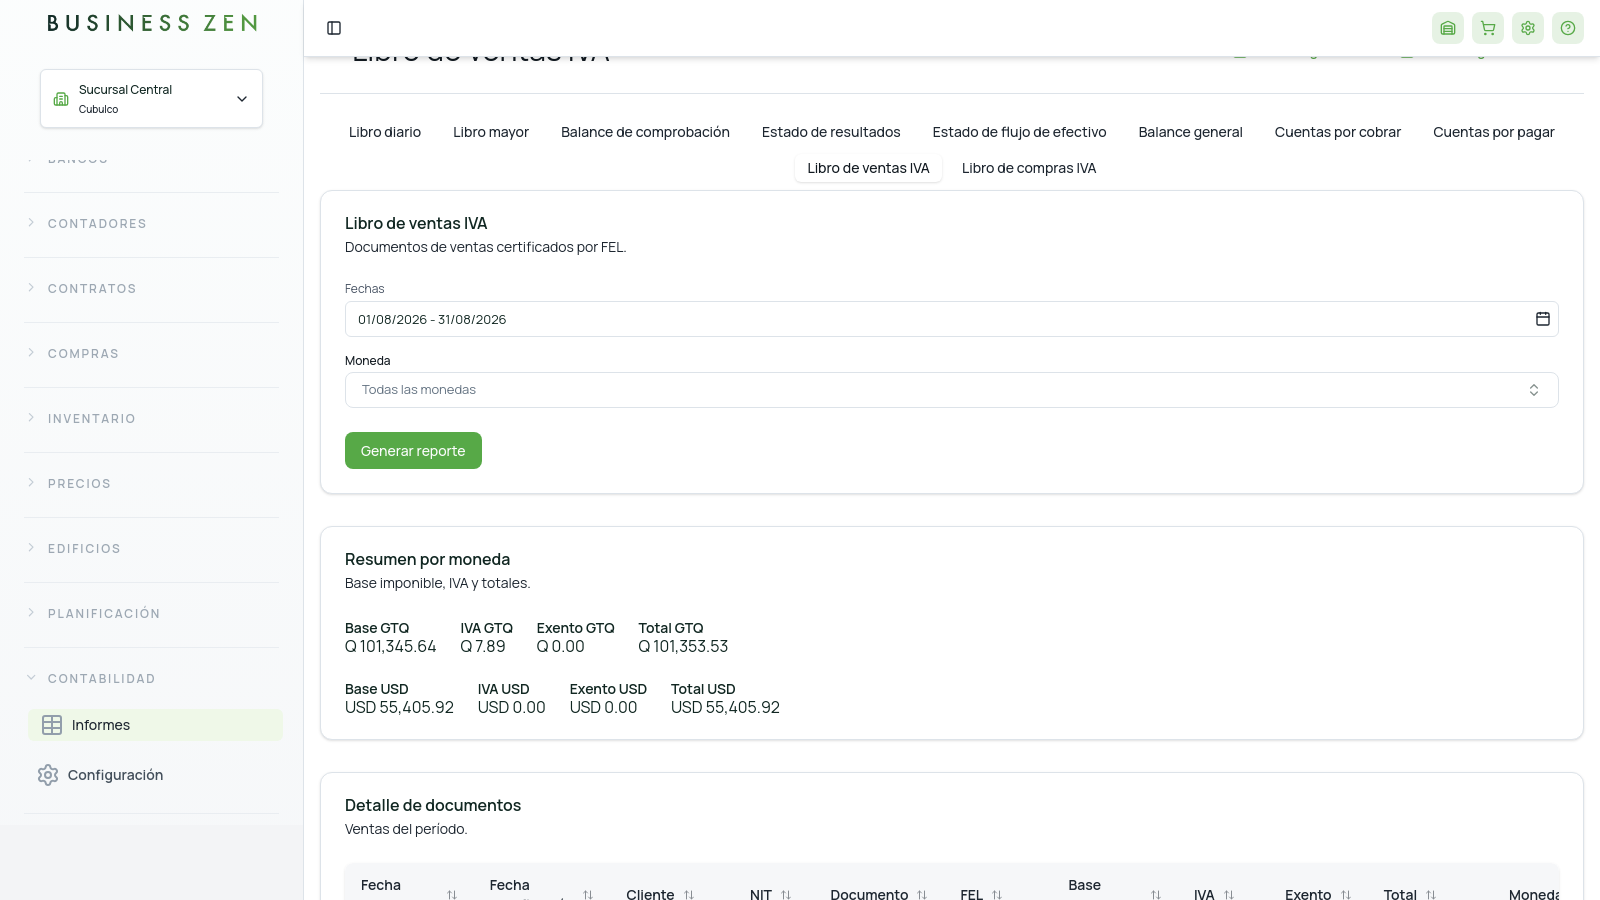
Task: Open the warehouse icon in top bar
Action: 1448,28
